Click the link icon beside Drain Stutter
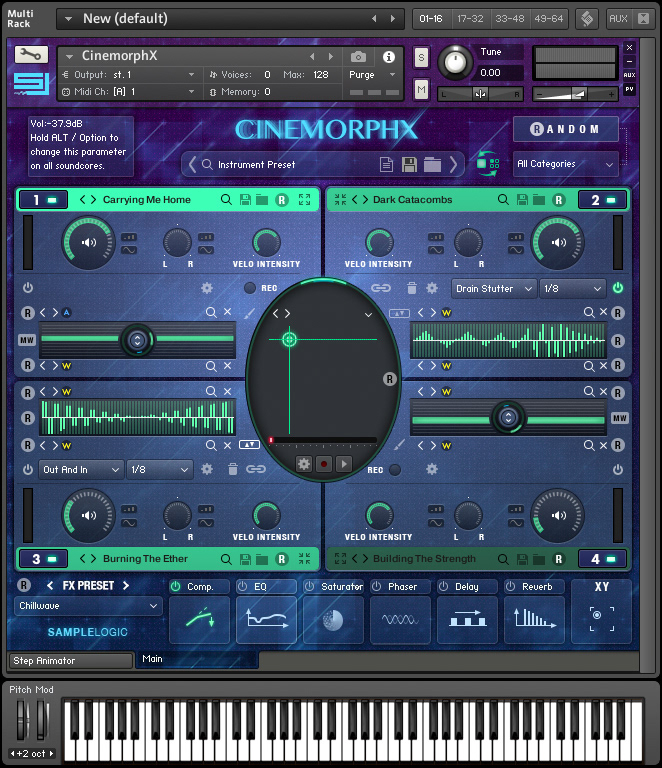Screen dimensions: 662x768 (381, 288)
